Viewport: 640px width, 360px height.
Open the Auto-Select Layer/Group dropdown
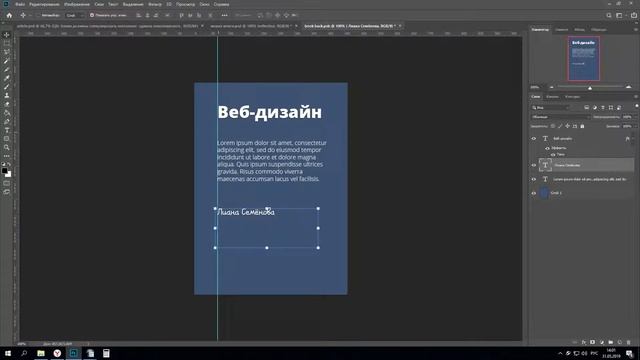[x=75, y=16]
